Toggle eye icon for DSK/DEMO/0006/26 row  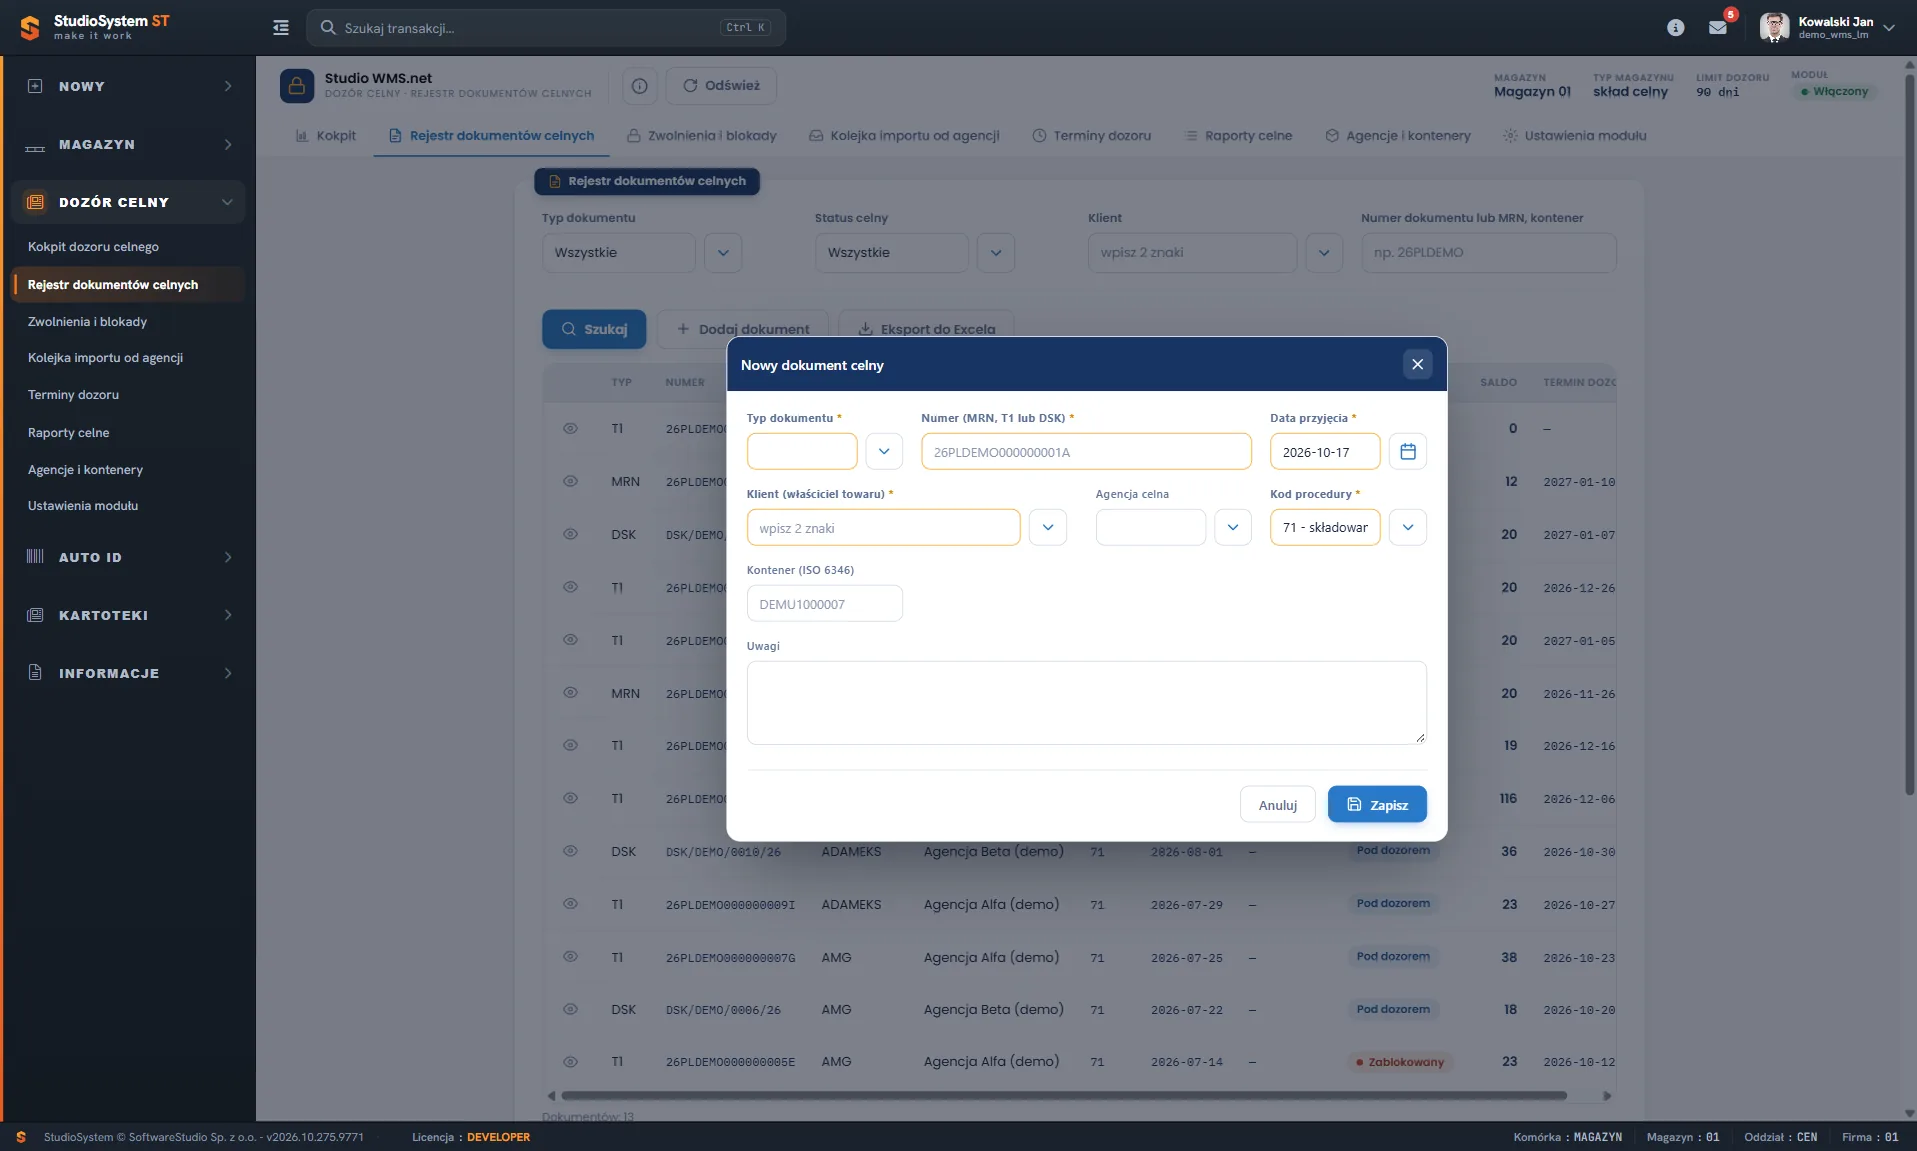[570, 1010]
